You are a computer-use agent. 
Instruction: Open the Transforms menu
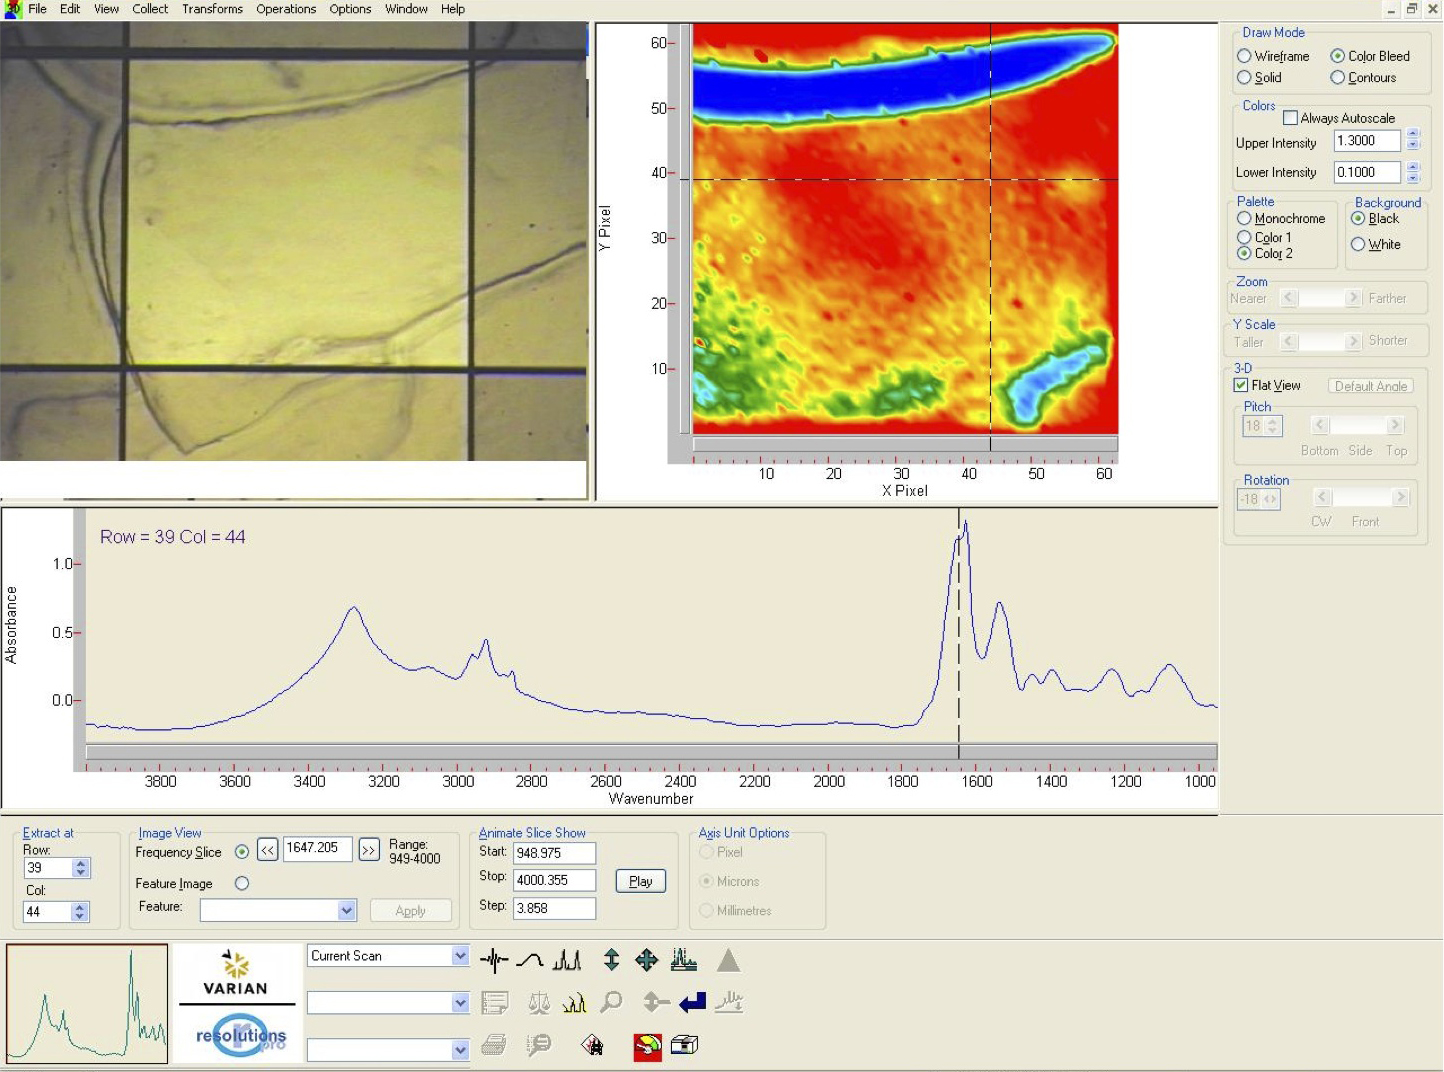[212, 9]
